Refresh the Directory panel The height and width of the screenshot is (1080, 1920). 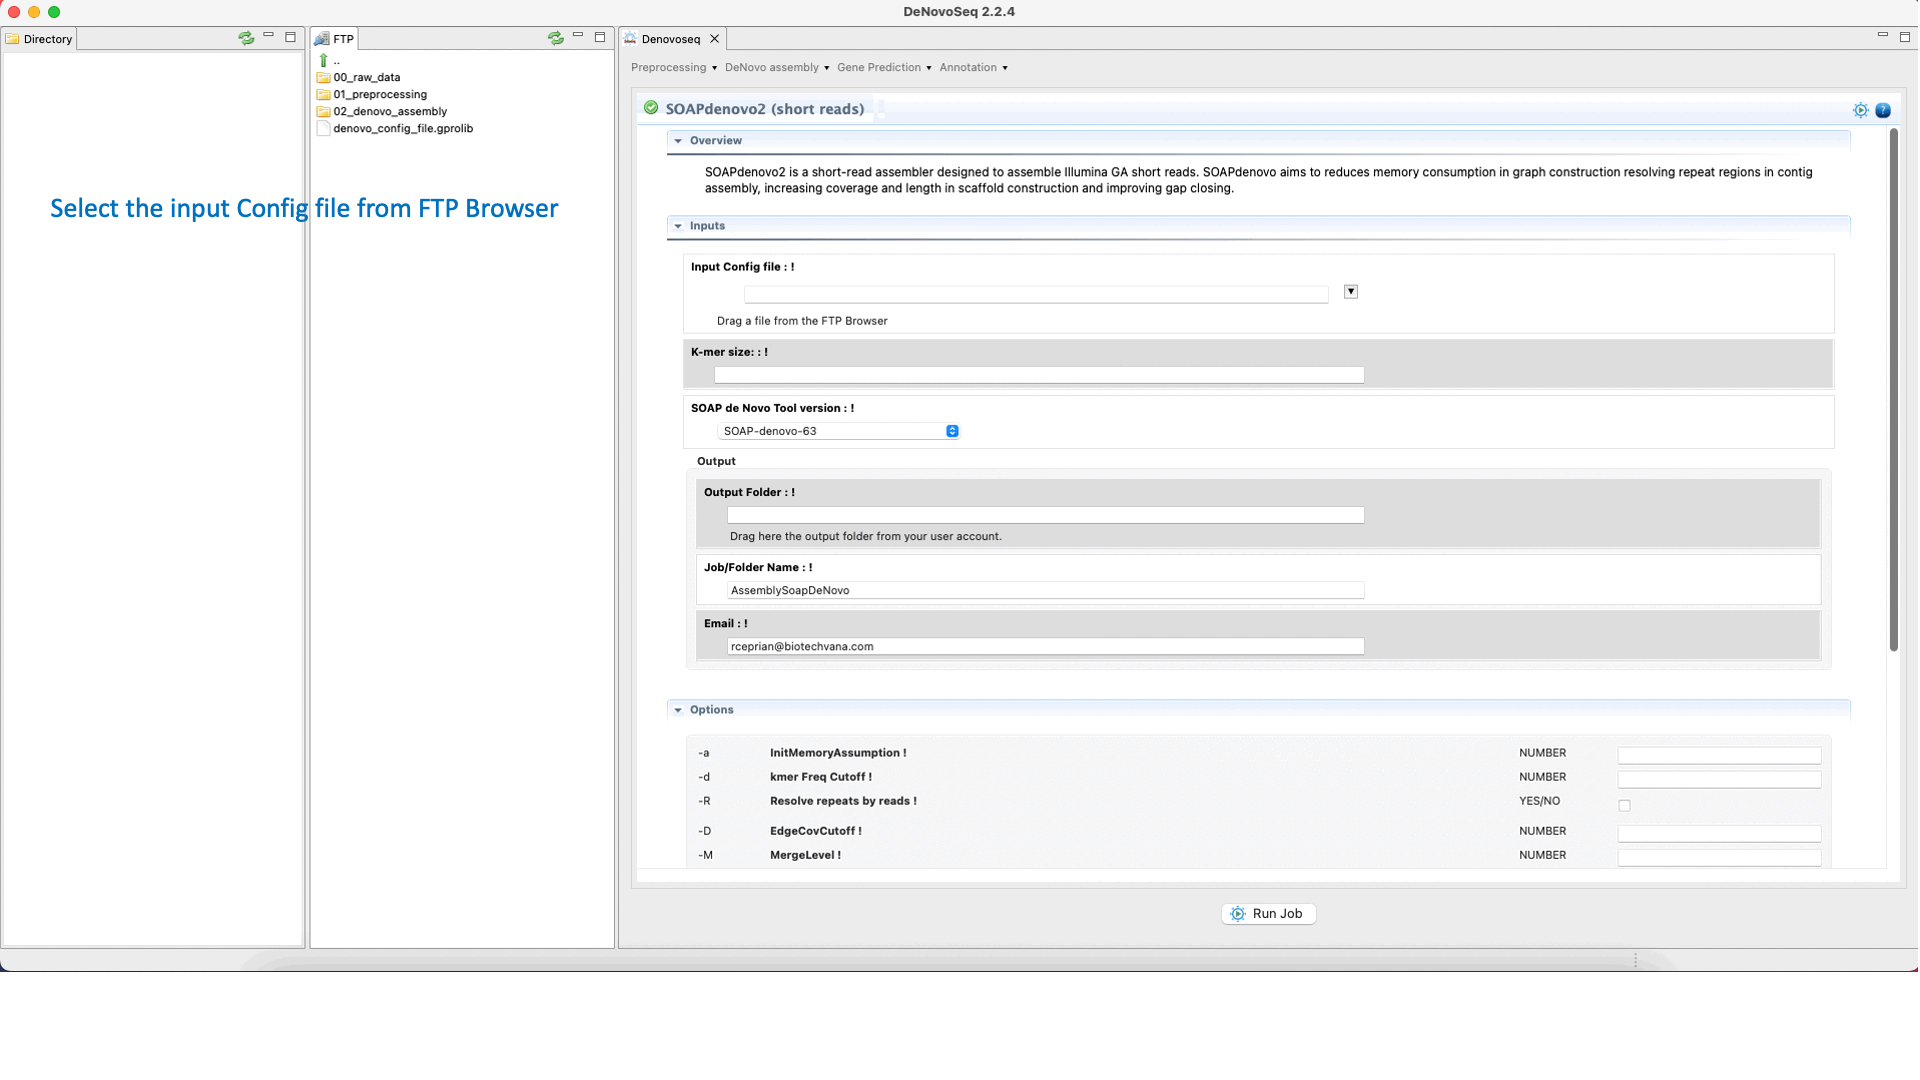tap(246, 38)
